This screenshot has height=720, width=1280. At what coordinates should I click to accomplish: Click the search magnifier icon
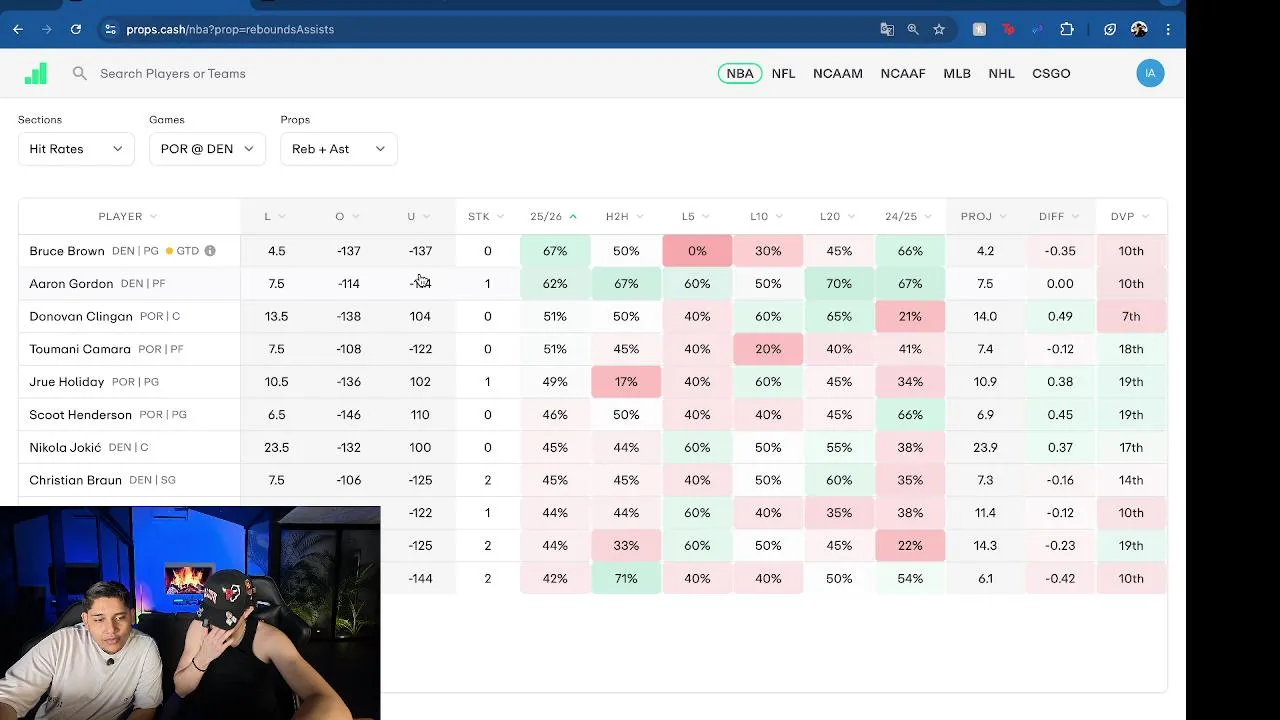[80, 73]
